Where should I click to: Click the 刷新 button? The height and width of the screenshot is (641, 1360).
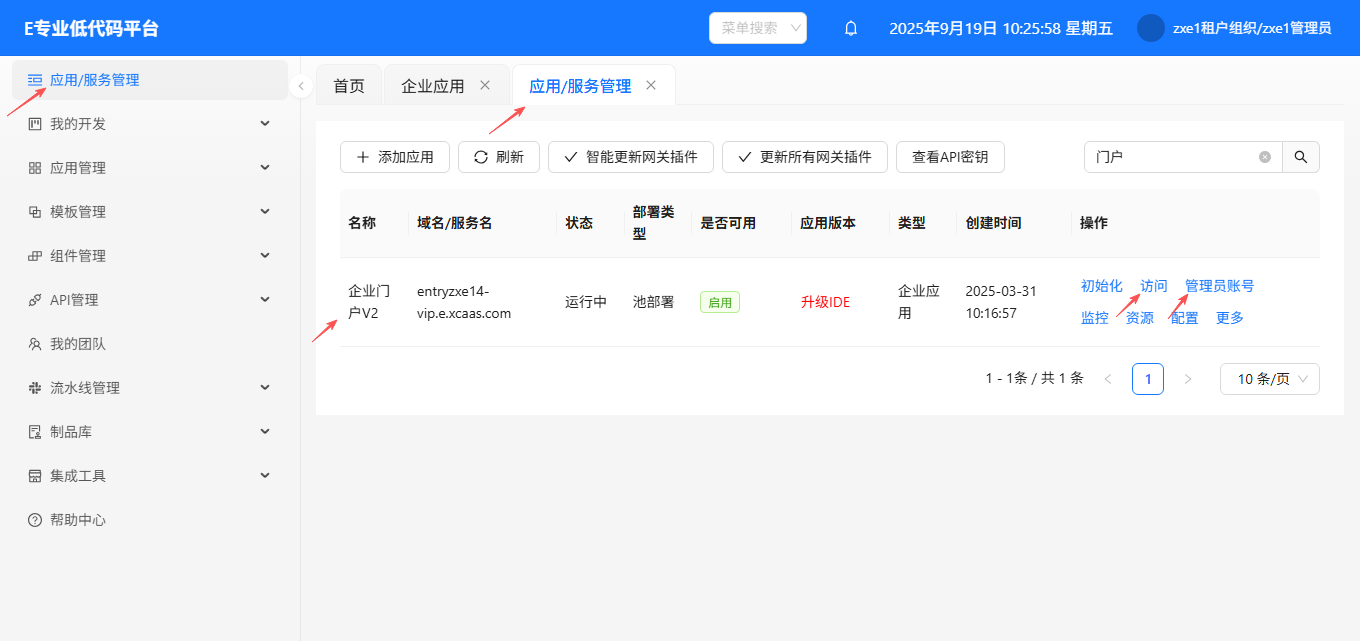click(499, 157)
